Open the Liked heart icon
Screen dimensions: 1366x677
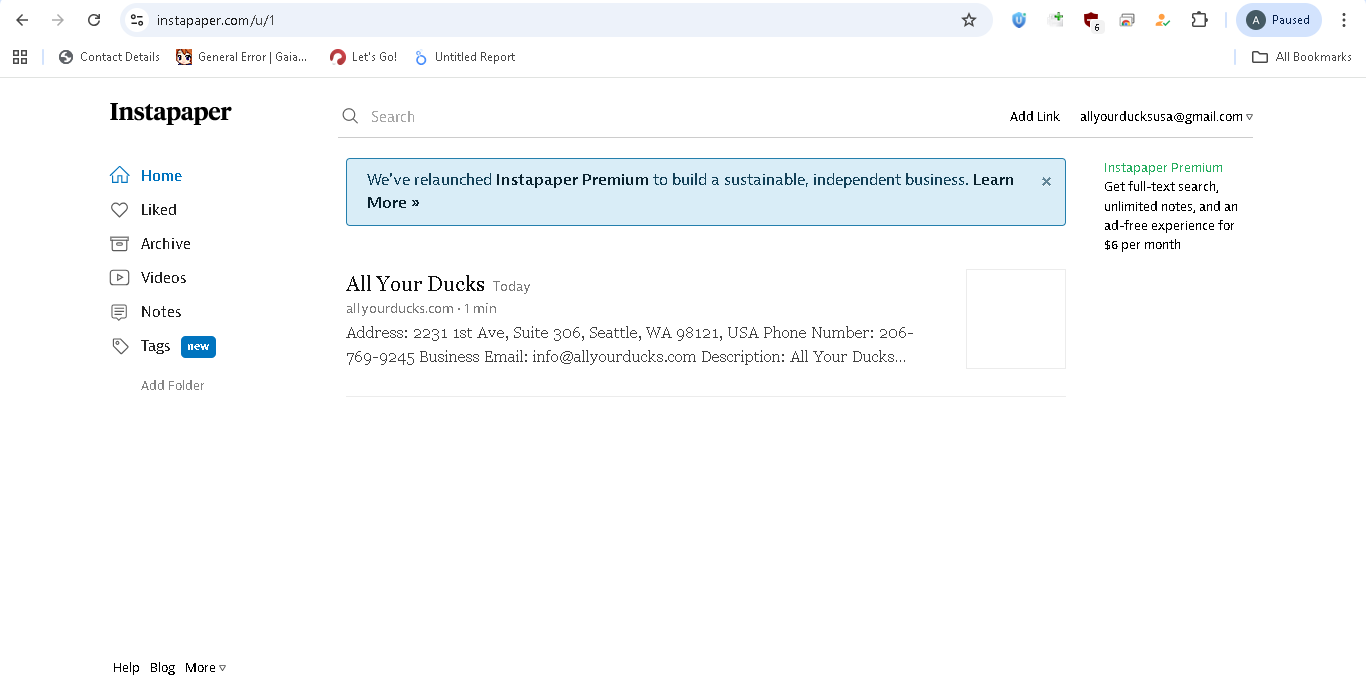click(x=119, y=210)
